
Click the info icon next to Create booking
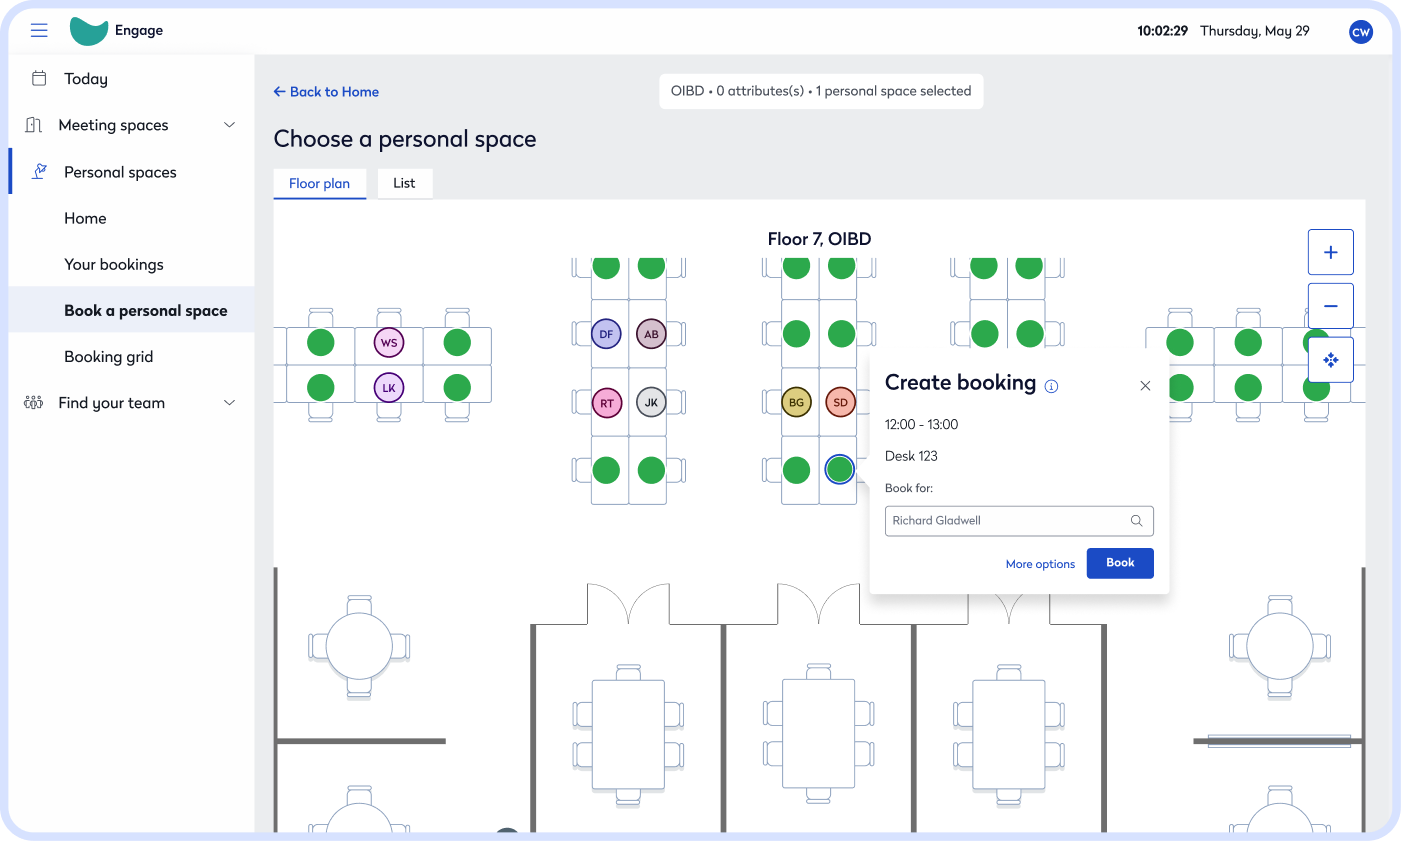pos(1051,385)
